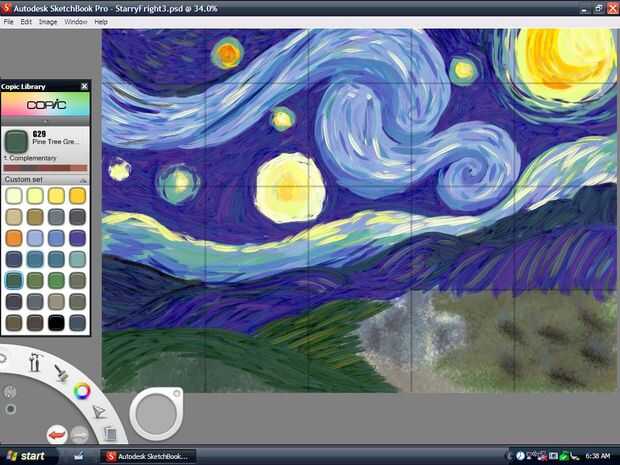Click the red undo arrow
Screen dimensions: 620x465
coord(57,435)
